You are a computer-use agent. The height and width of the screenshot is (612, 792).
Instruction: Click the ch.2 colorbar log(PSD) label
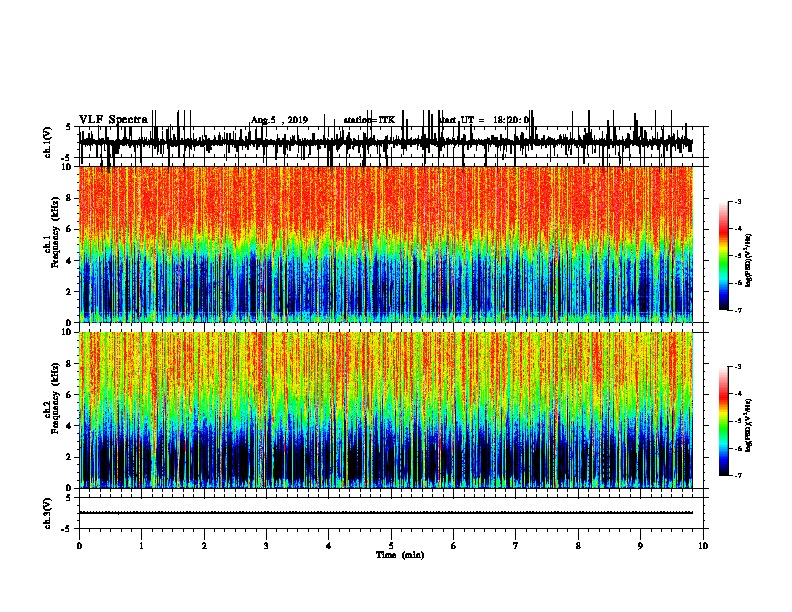748,425
